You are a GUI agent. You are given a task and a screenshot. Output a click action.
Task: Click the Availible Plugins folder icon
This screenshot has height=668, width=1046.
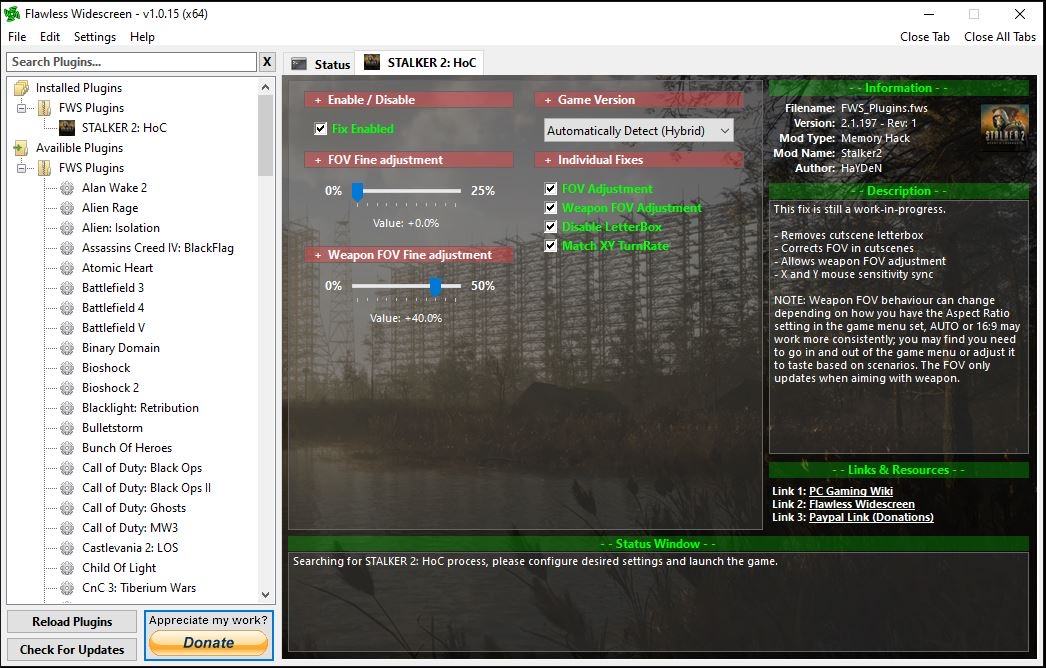pos(21,147)
